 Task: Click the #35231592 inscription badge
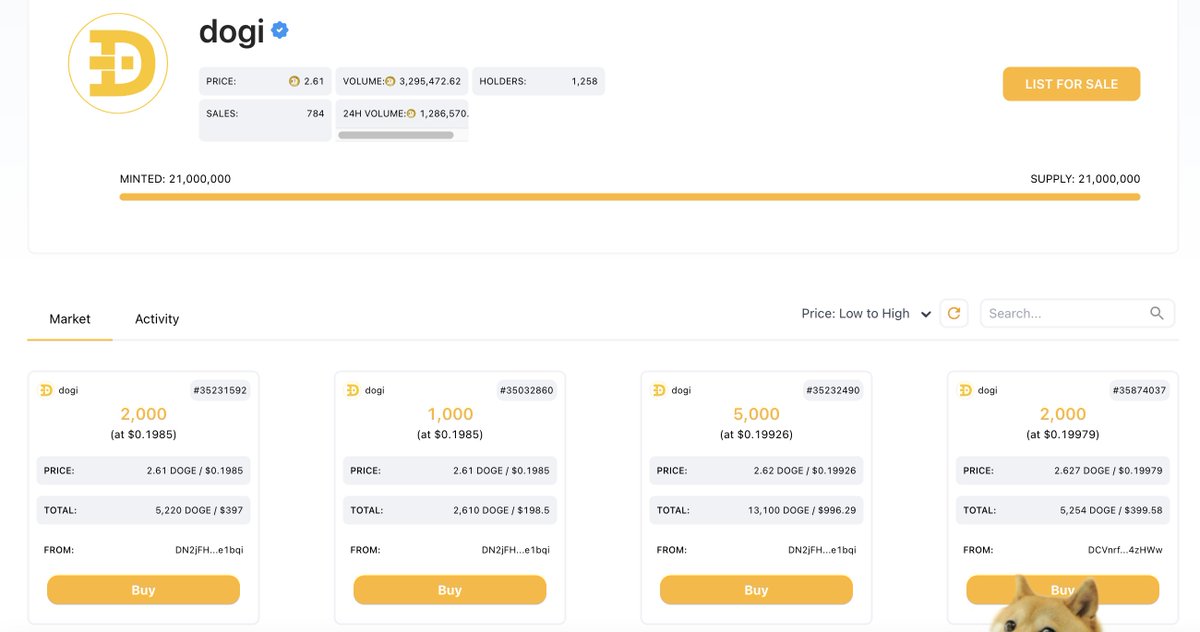pos(219,390)
